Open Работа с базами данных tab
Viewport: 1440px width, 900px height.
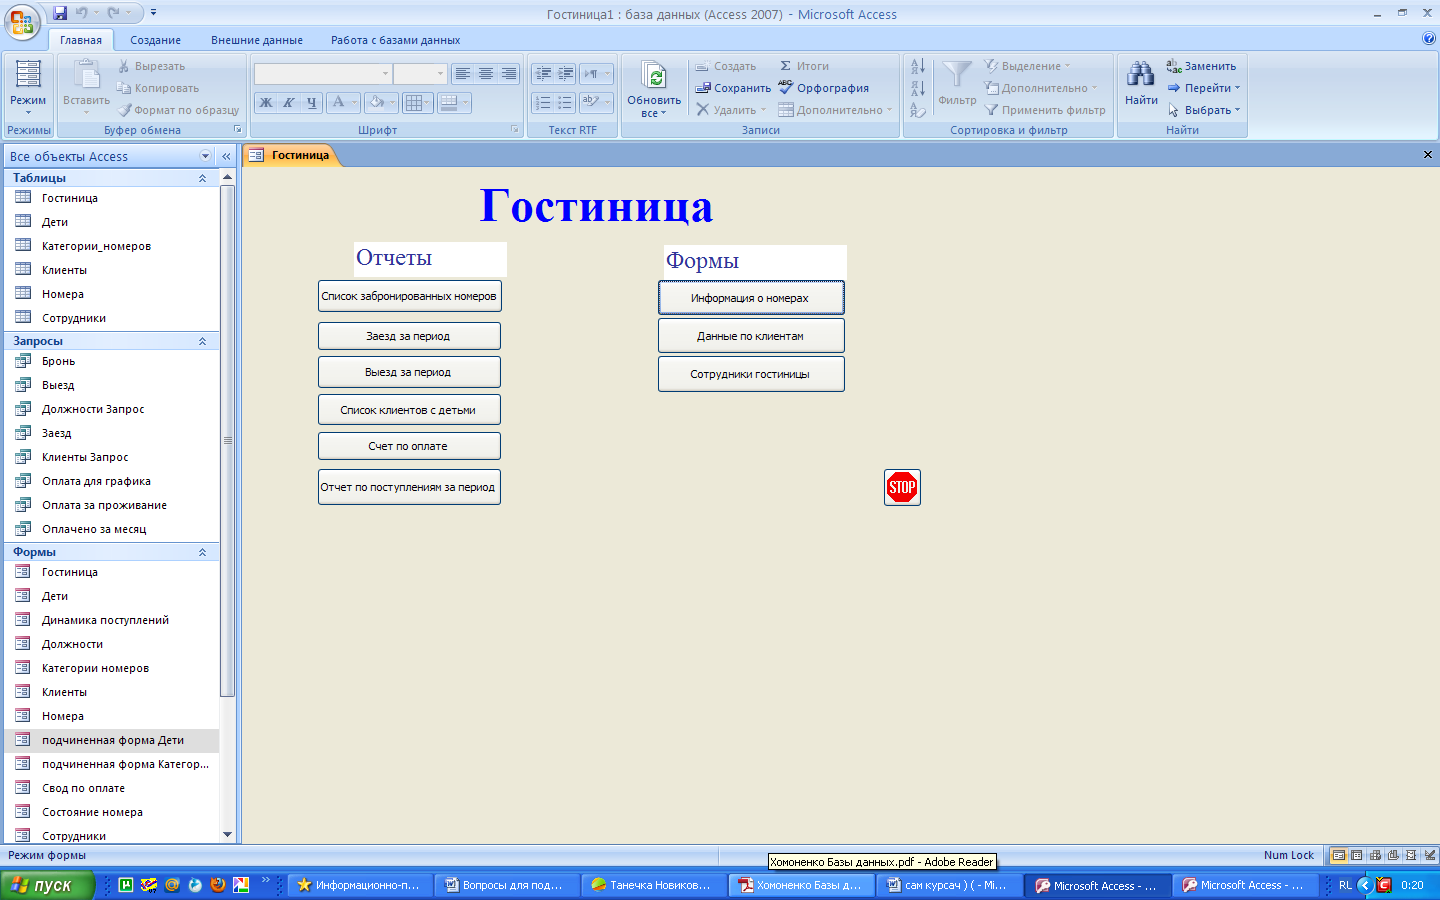click(x=396, y=40)
